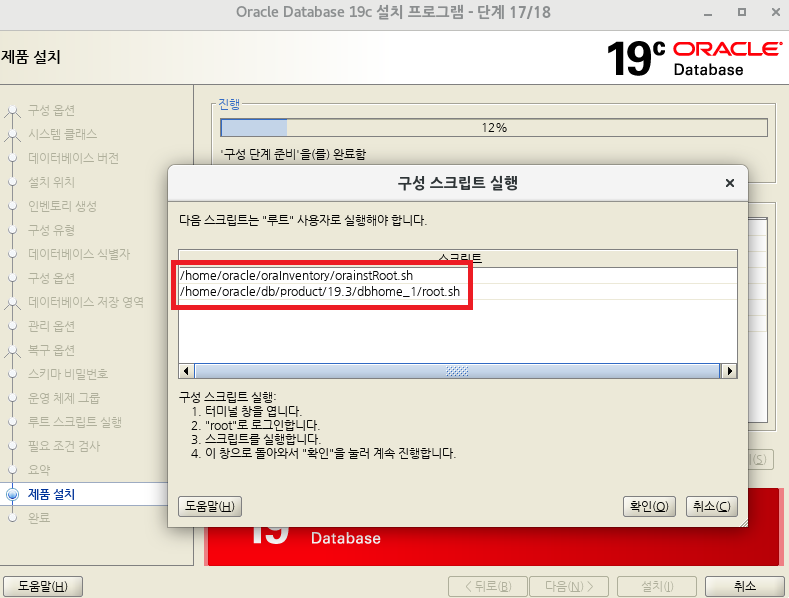
Task: Close the Oracle installer window
Action: [x=775, y=12]
